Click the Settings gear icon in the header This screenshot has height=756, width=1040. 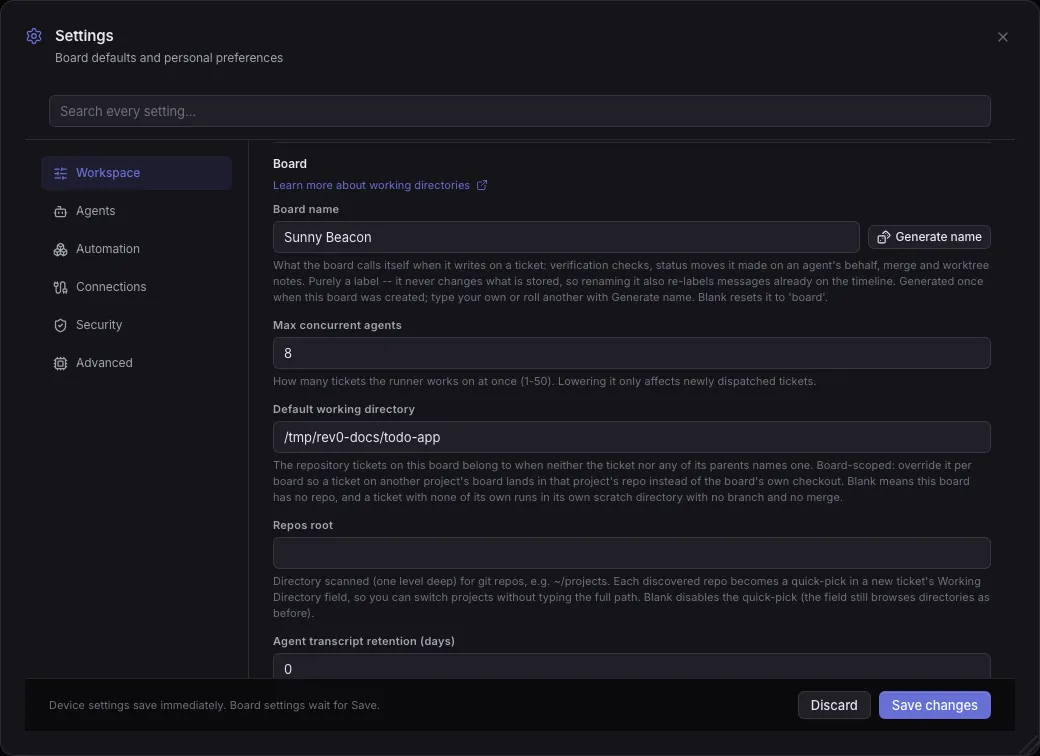coord(34,36)
